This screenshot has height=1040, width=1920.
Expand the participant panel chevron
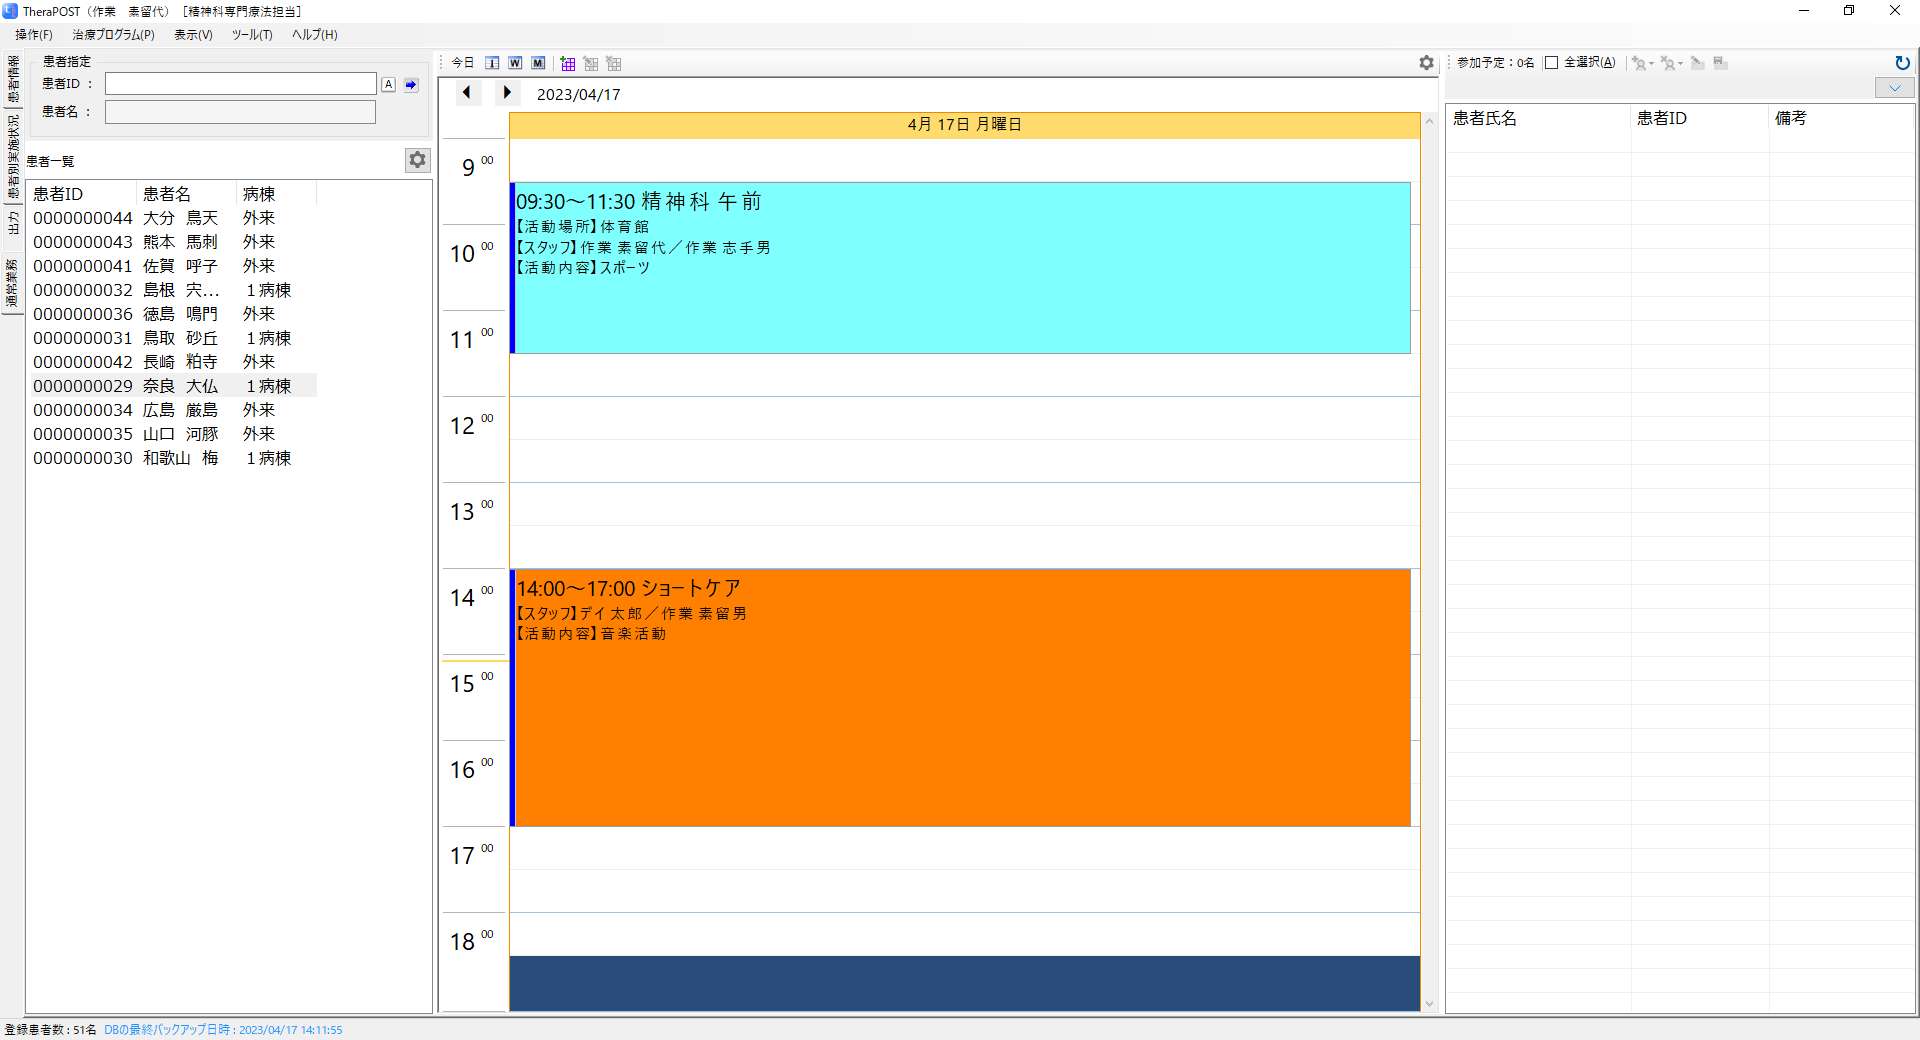1894,88
